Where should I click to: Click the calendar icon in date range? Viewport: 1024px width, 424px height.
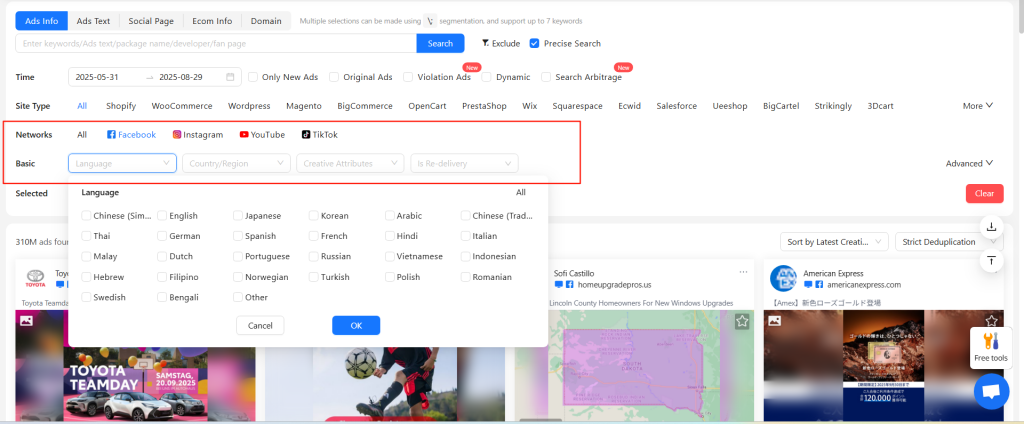click(230, 77)
